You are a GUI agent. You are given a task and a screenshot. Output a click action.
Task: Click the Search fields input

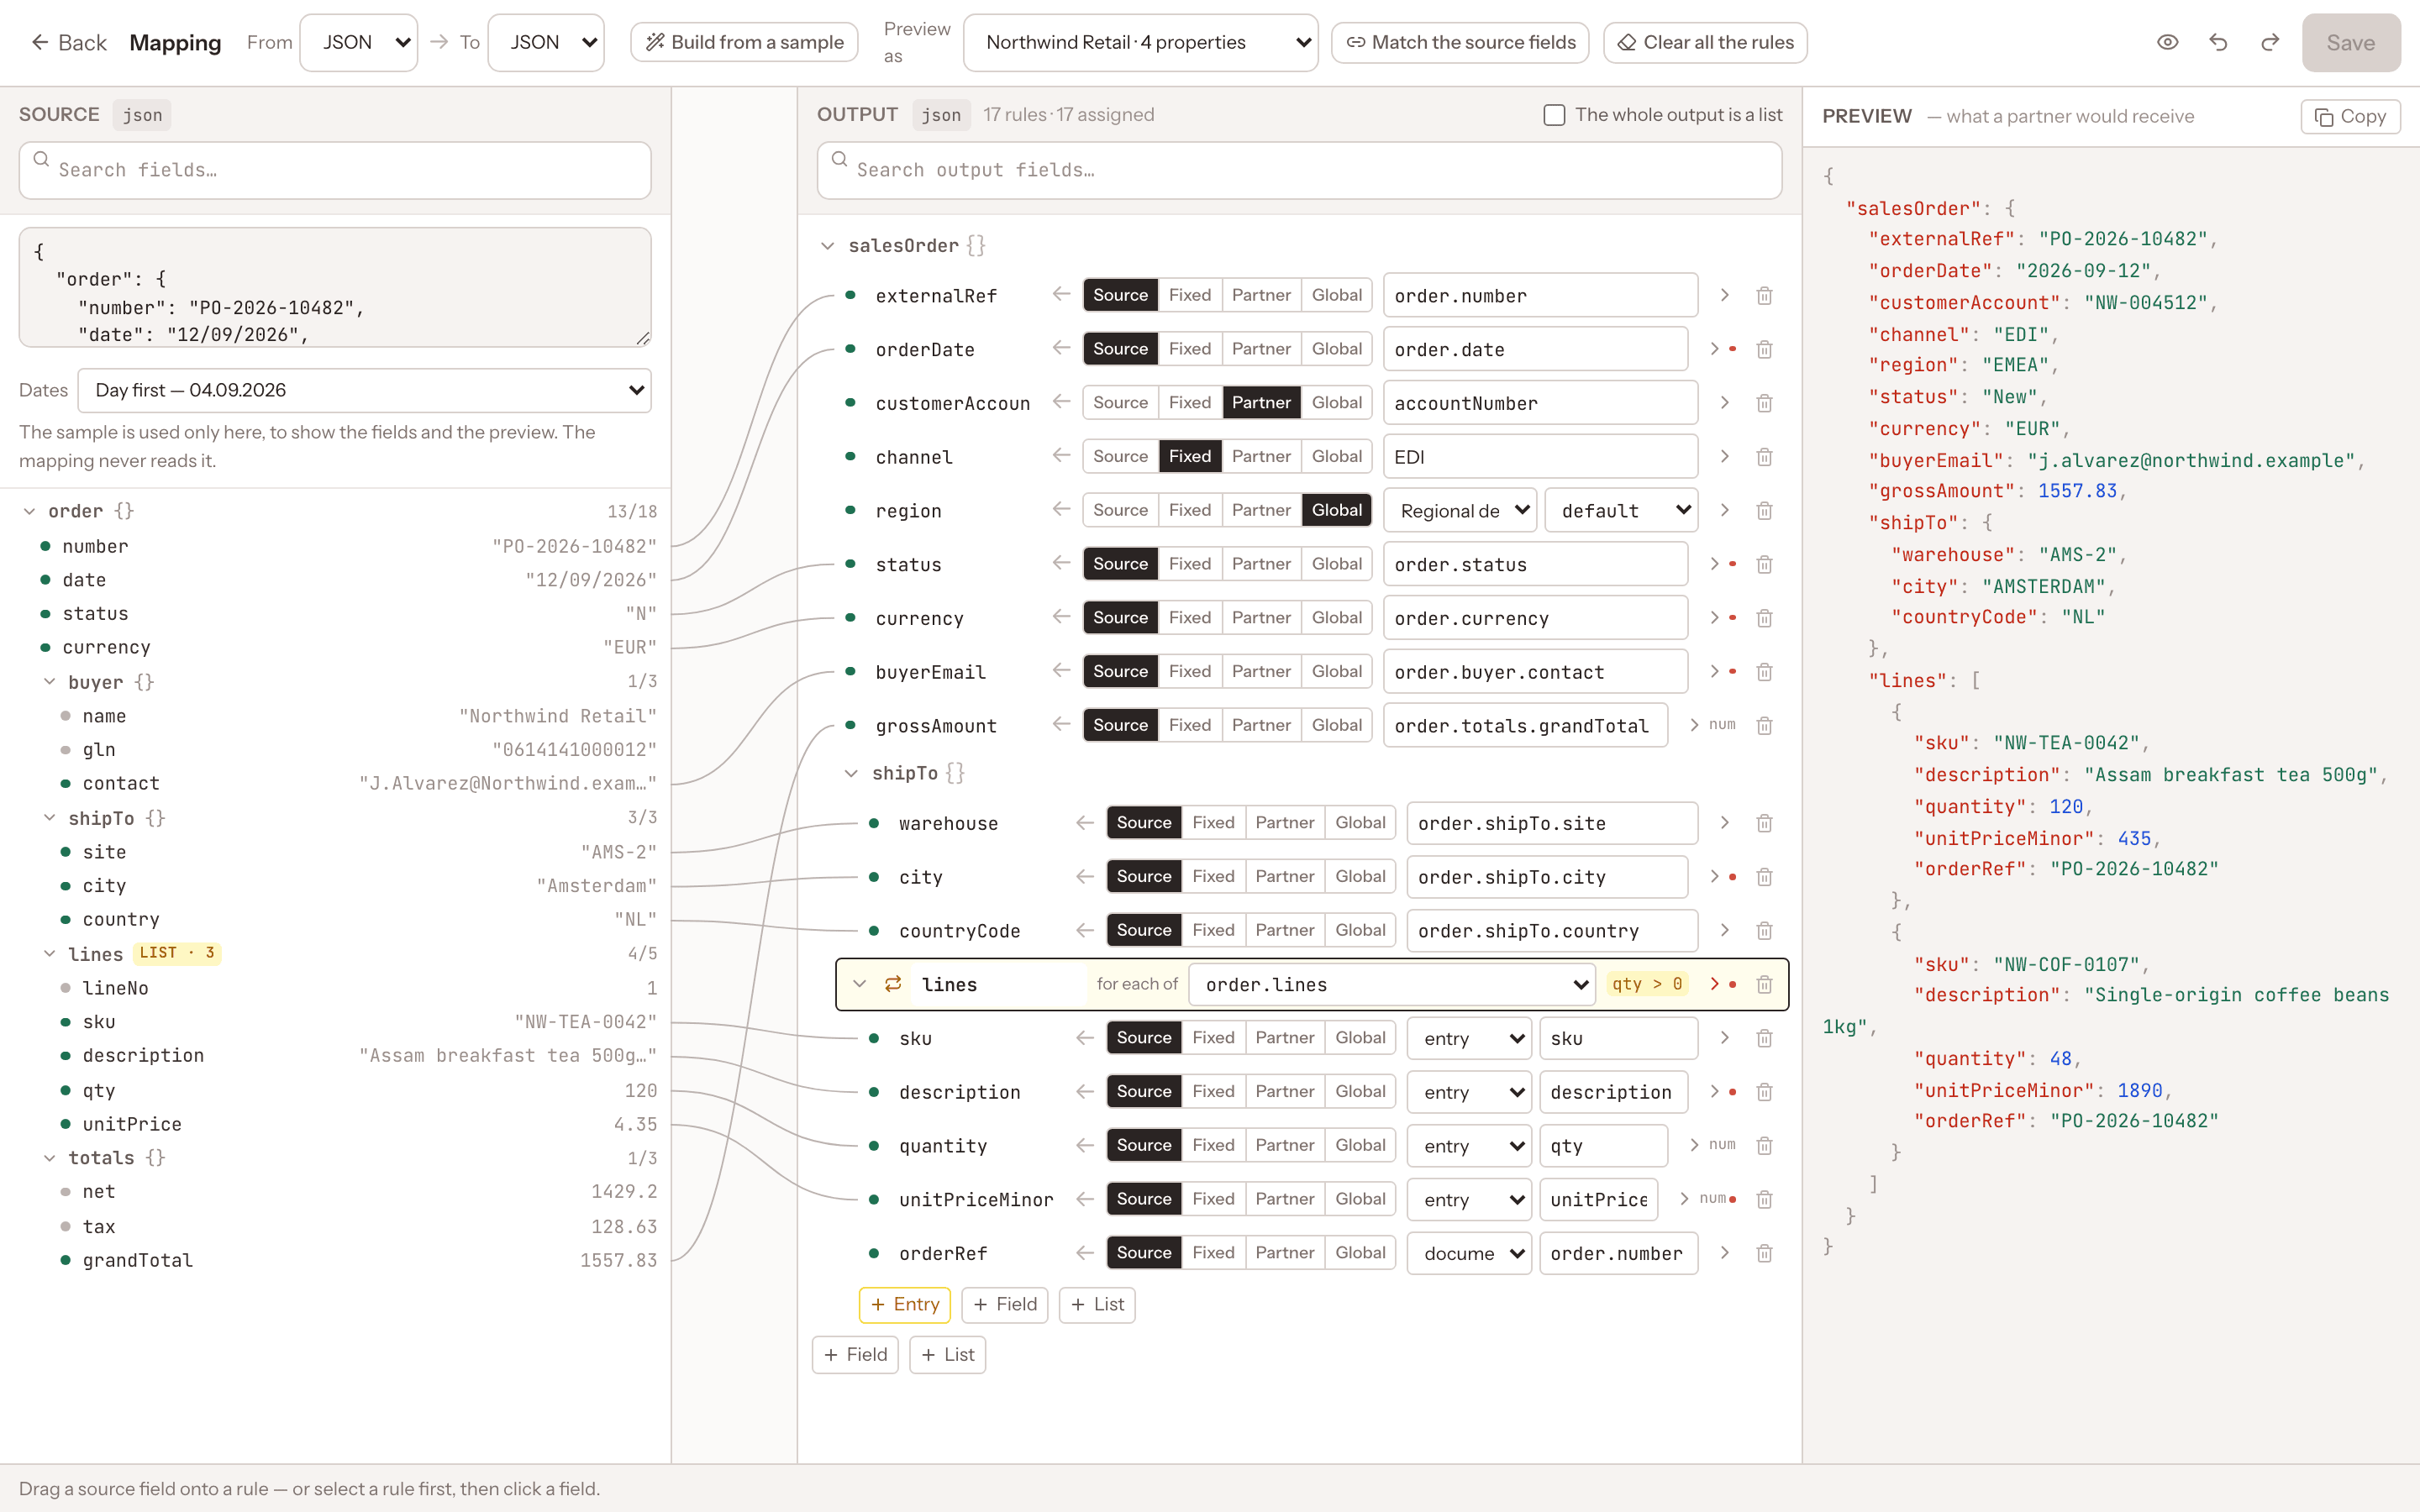335,170
